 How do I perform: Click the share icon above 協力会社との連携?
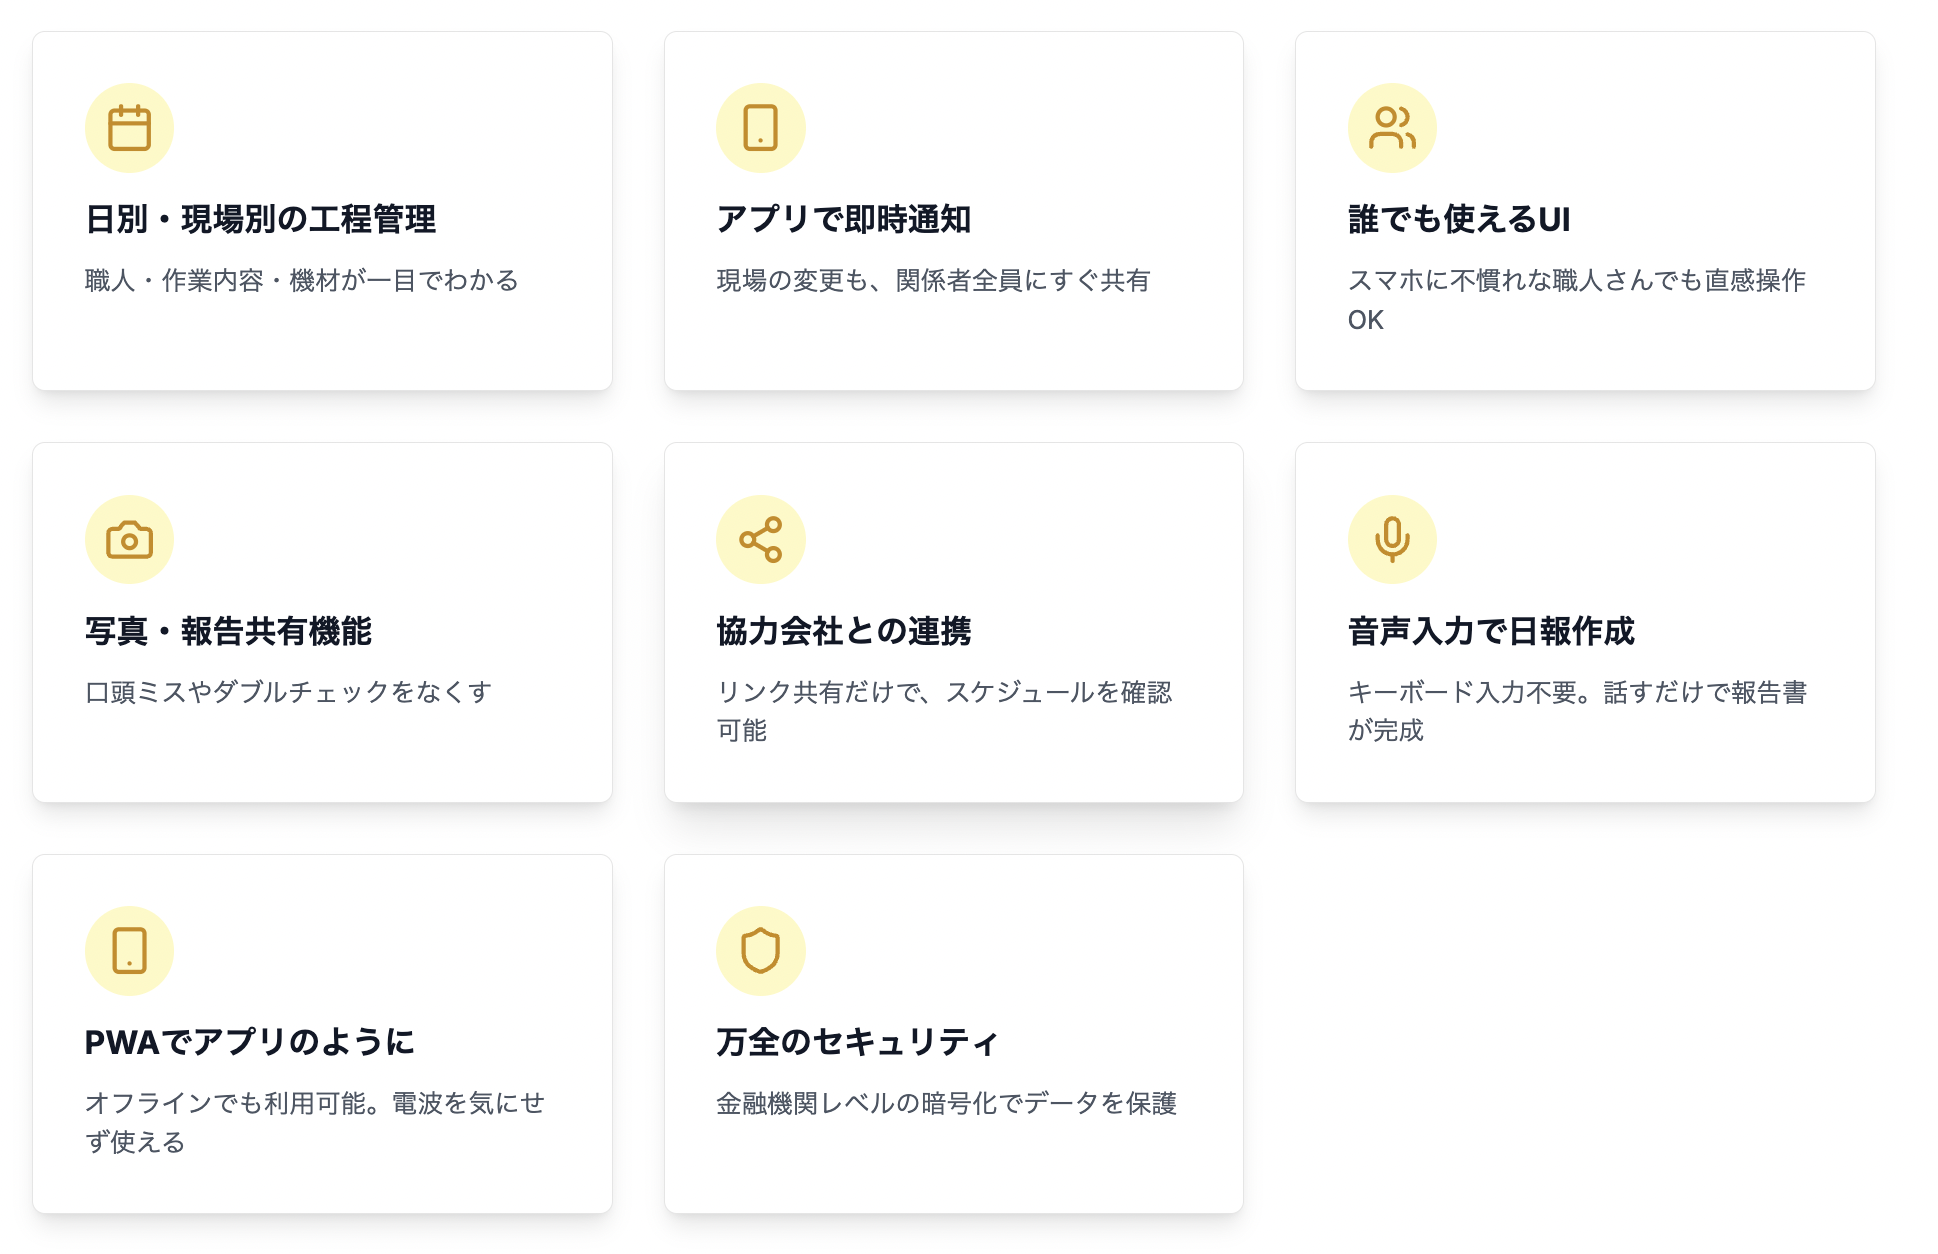760,540
